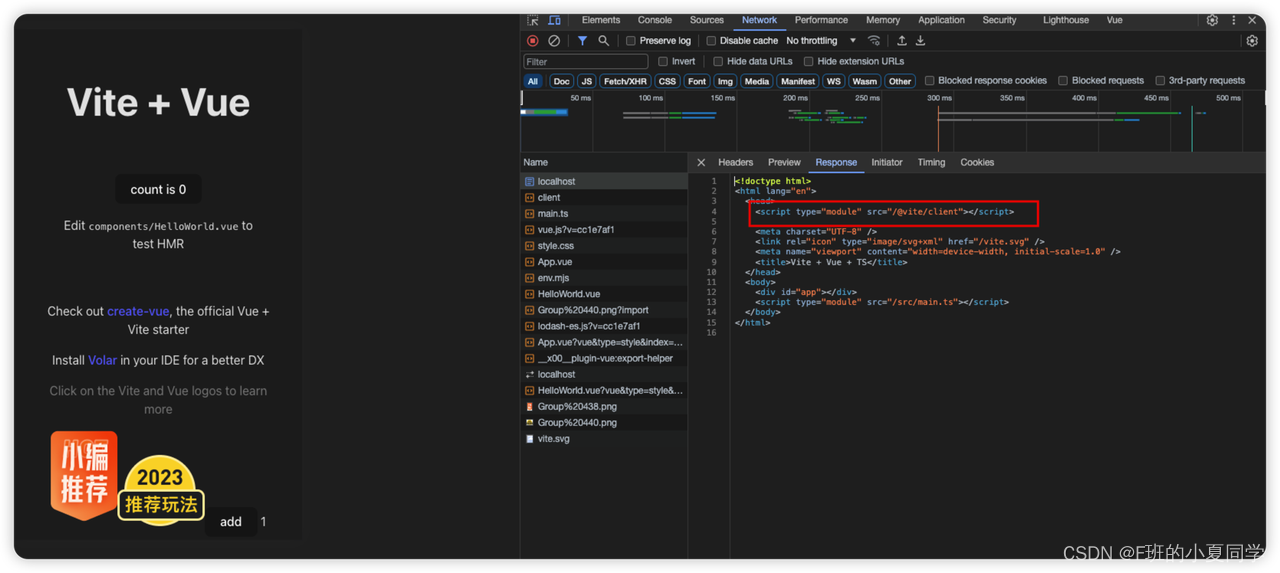Open the Application tab

pyautogui.click(x=942, y=20)
